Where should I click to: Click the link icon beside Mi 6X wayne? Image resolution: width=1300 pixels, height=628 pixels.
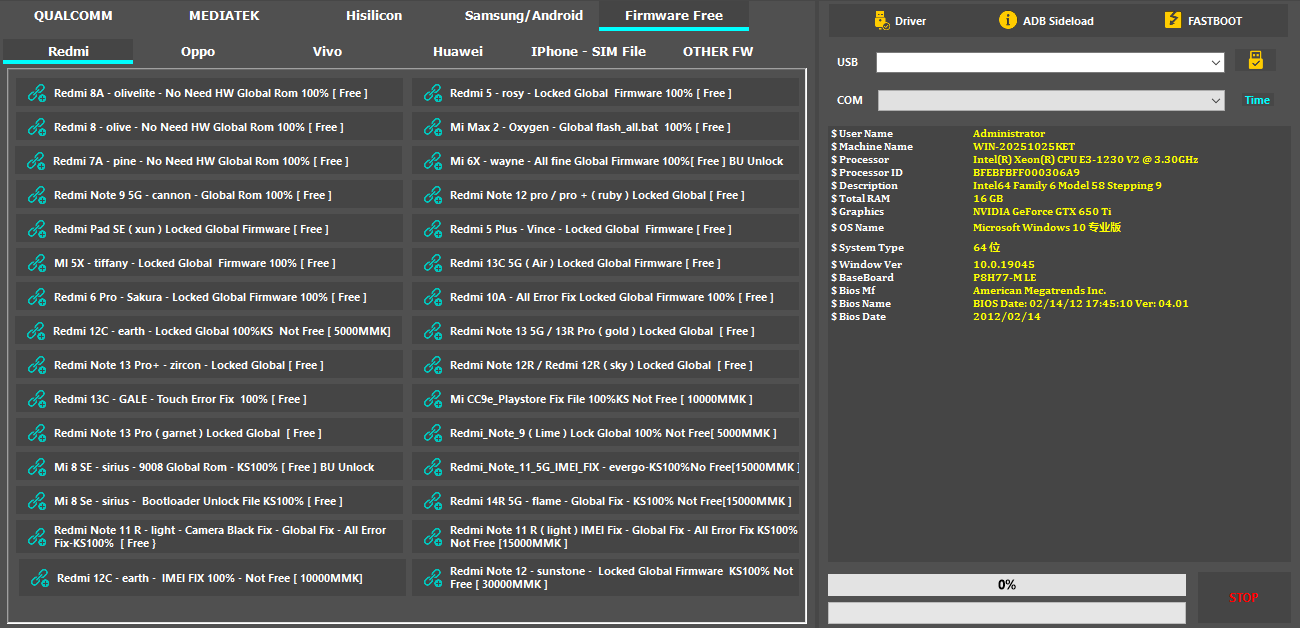tap(433, 161)
